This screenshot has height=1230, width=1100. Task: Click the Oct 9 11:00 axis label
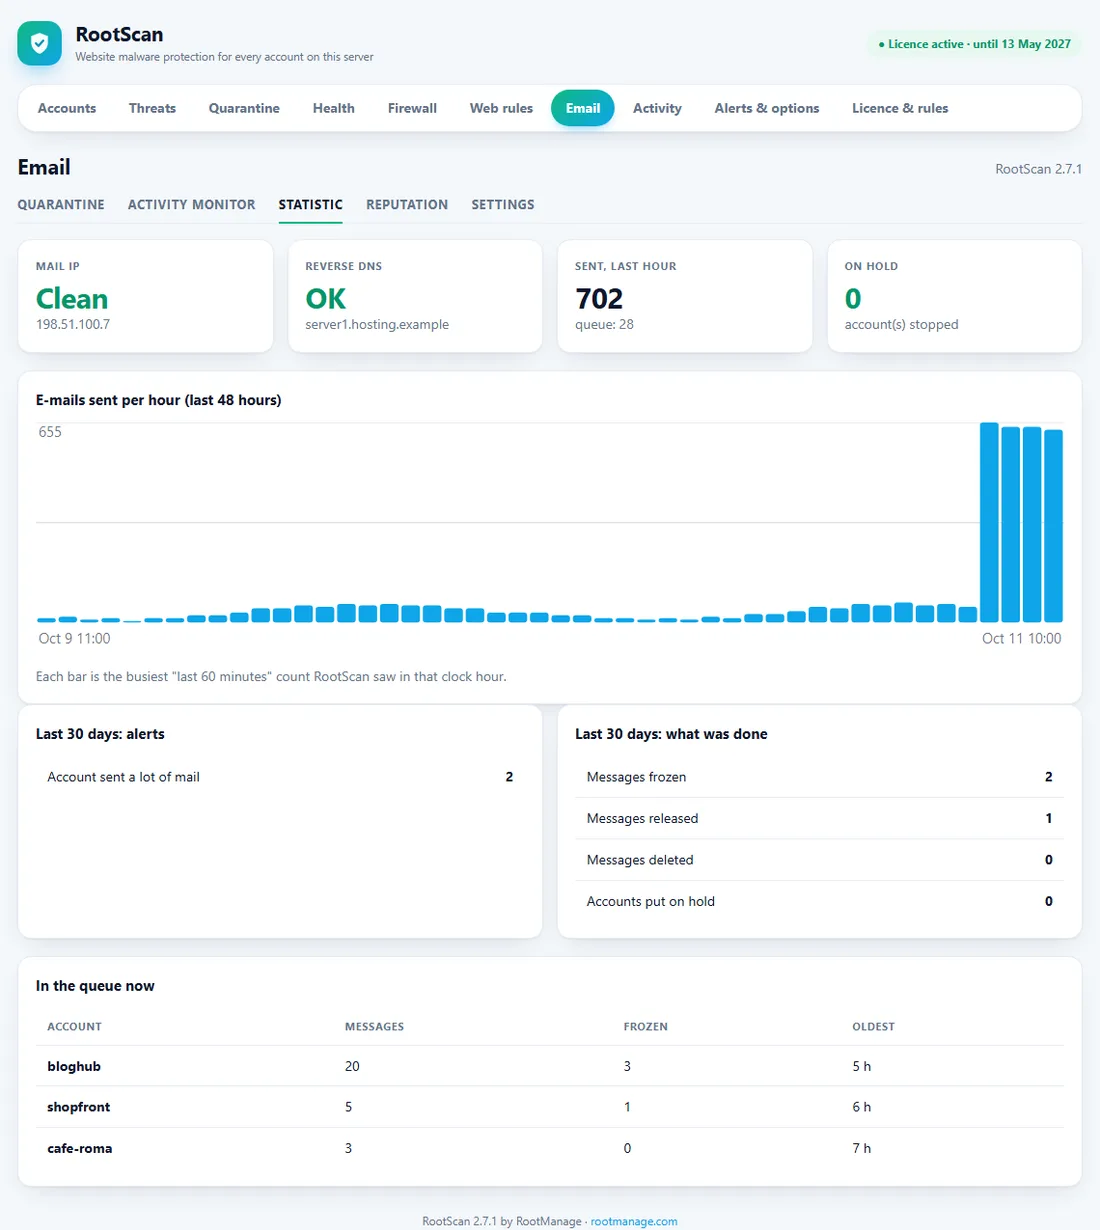tap(74, 638)
